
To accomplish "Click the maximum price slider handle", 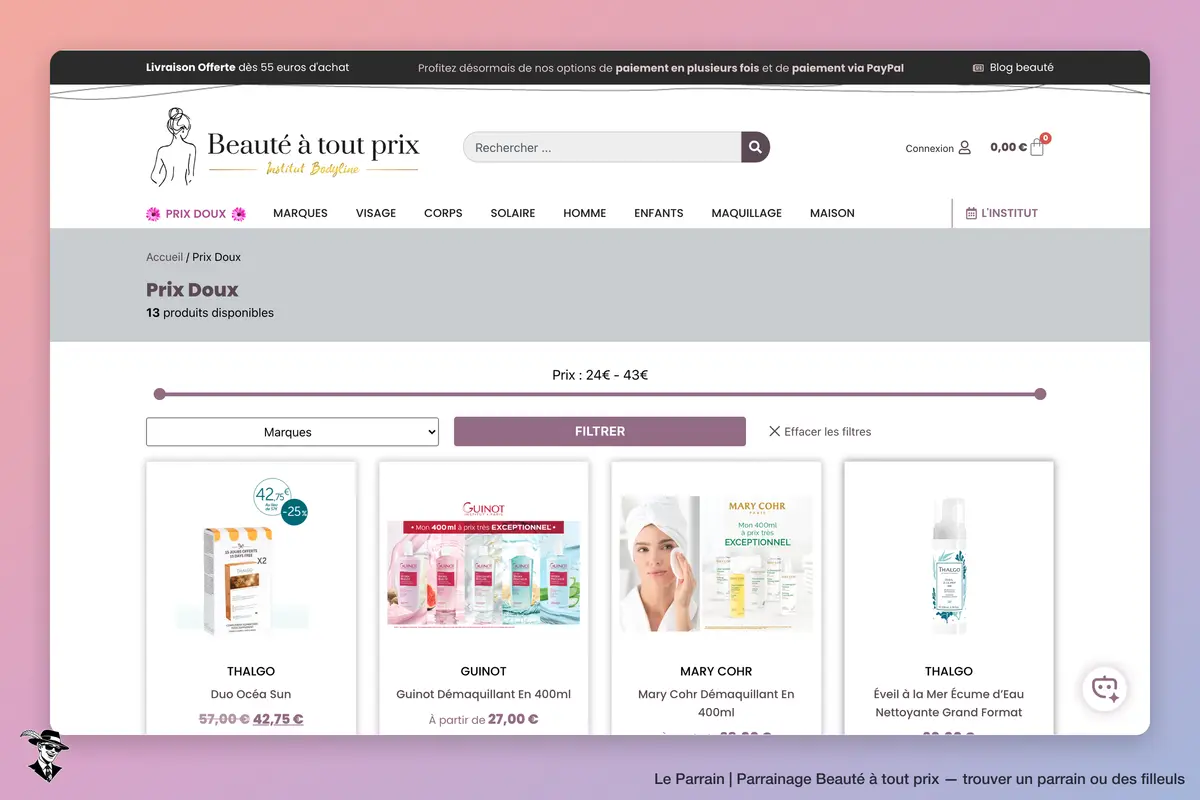I will pyautogui.click(x=1040, y=394).
